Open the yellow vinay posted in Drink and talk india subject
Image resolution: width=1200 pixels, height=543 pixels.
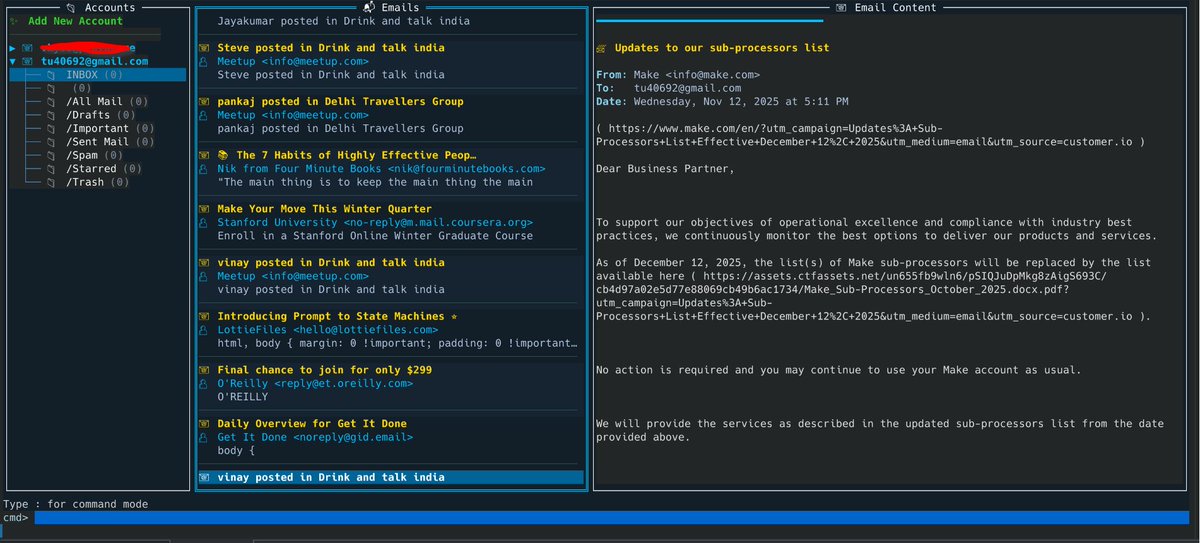[x=331, y=262]
